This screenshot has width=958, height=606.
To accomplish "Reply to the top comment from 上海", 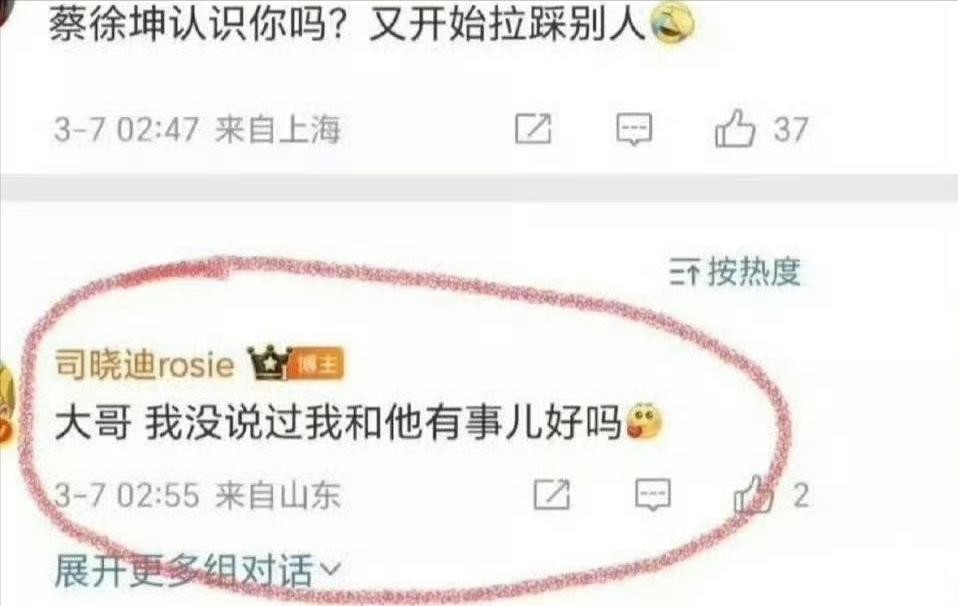I will pyautogui.click(x=634, y=129).
